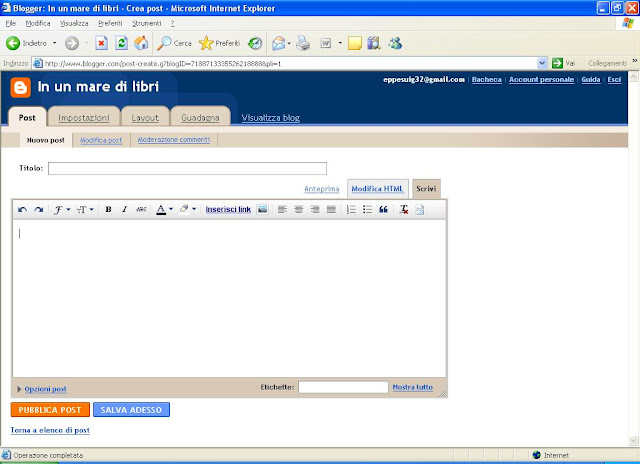Click the Blogger orange logo
Image resolution: width=640 pixels, height=464 pixels.
point(21,87)
